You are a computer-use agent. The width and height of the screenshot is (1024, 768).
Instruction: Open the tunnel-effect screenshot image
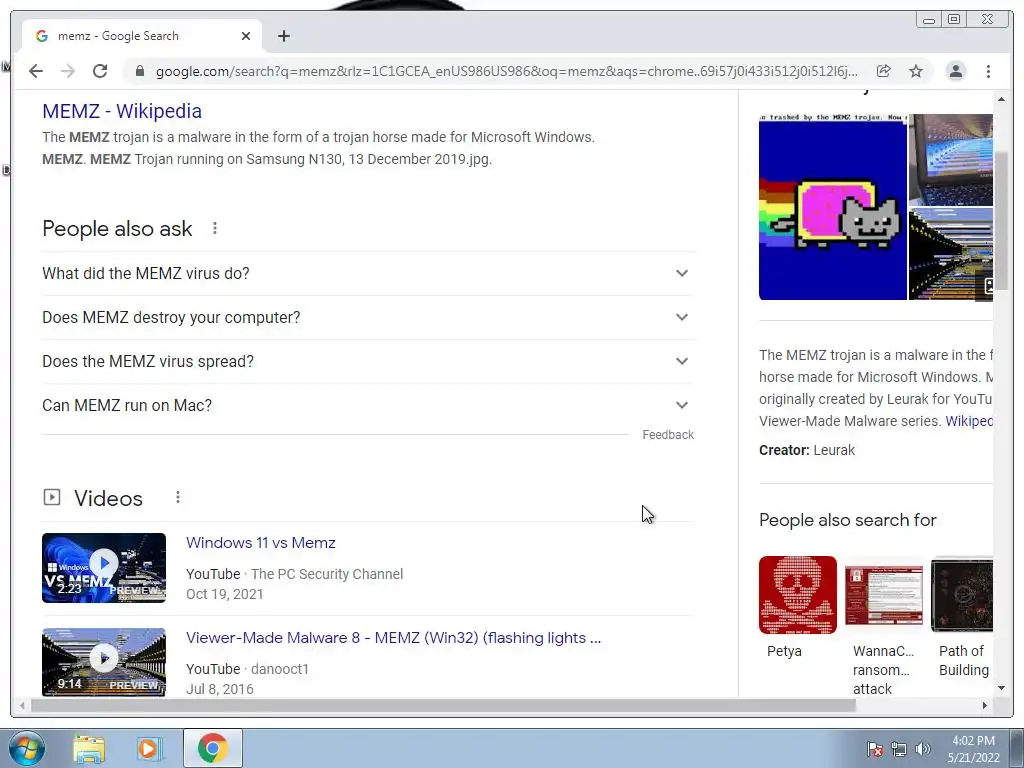(951, 254)
